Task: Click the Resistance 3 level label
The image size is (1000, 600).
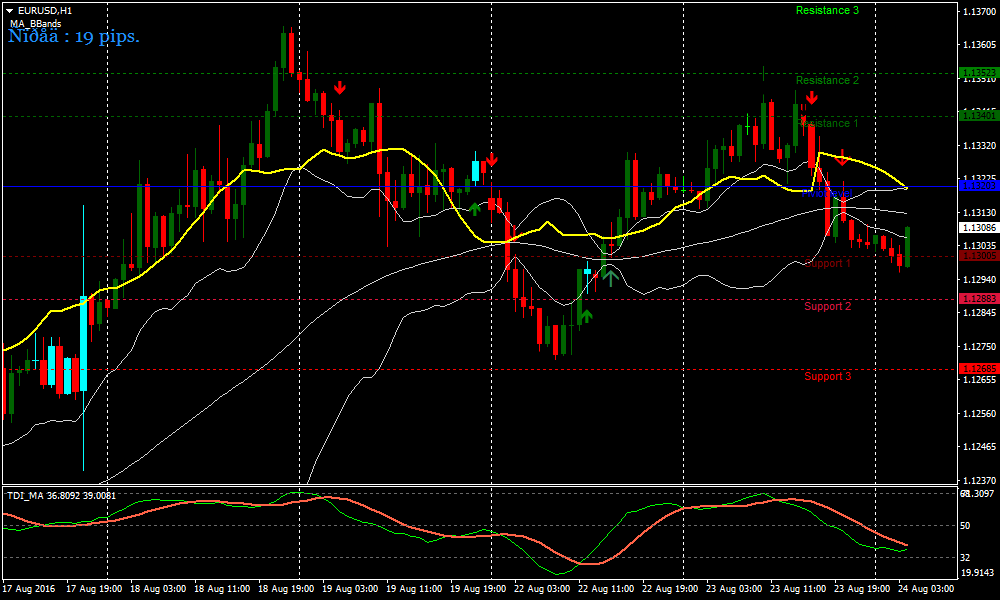Action: 827,10
